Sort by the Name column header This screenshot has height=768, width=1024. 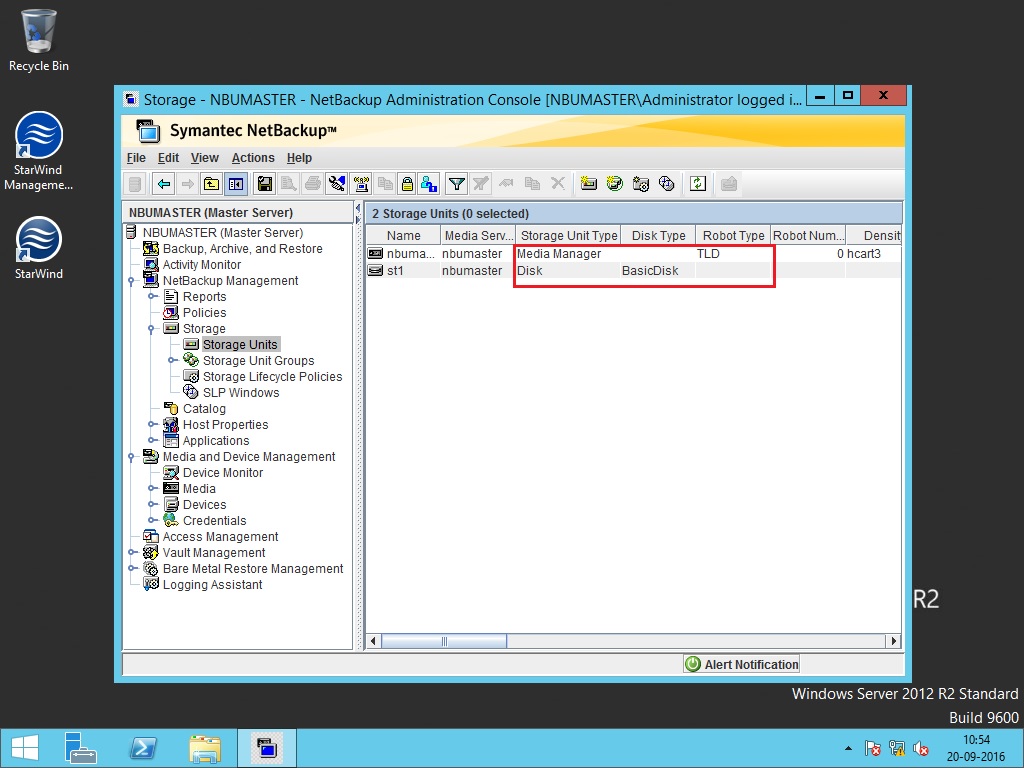[x=403, y=236]
